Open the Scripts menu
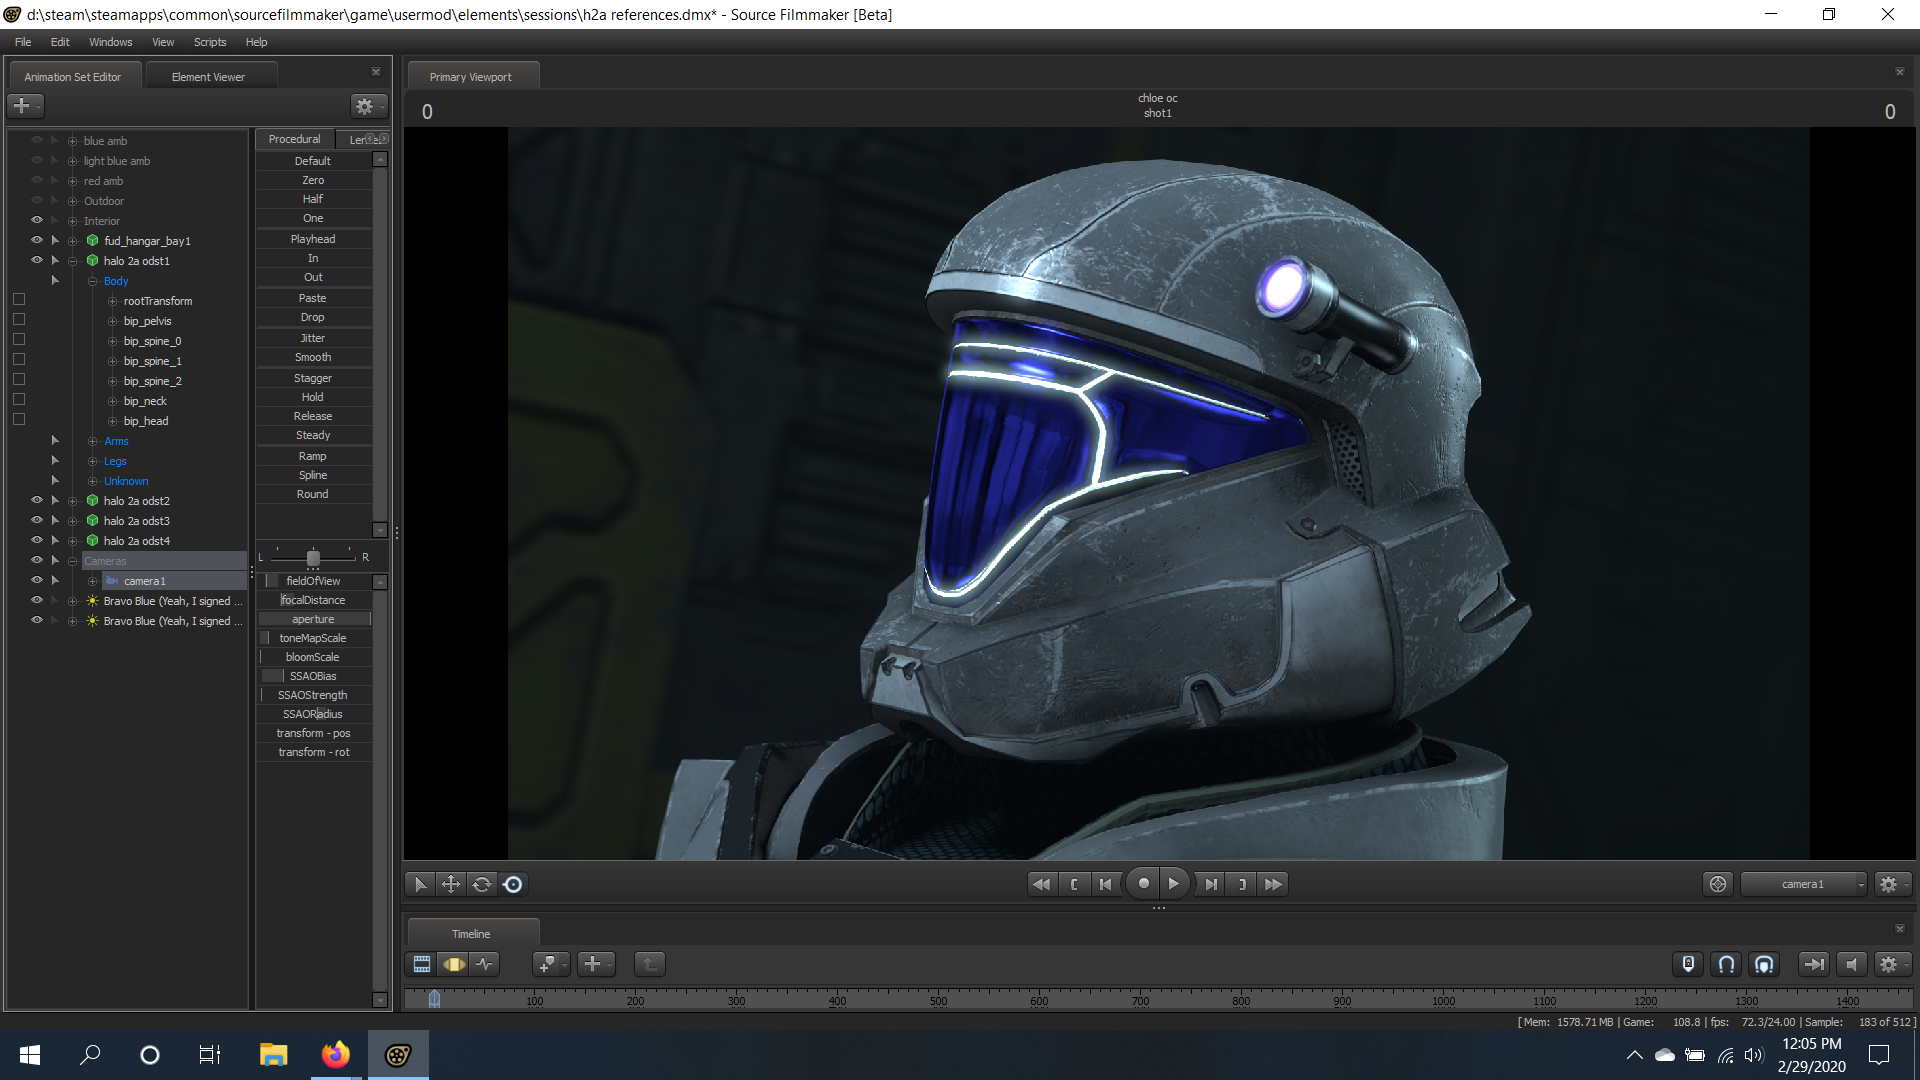The height and width of the screenshot is (1080, 1920). point(210,42)
